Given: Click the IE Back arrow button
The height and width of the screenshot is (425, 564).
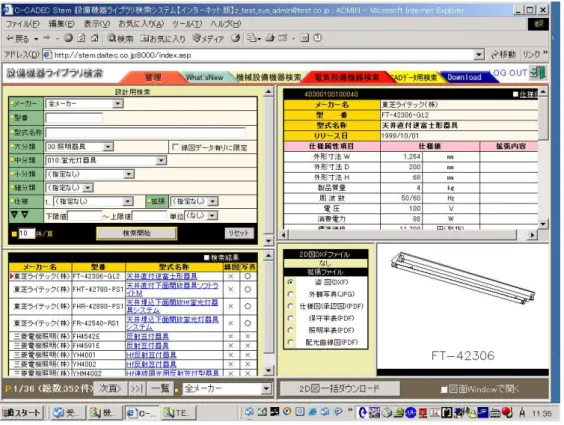Looking at the screenshot, I should point(18,38).
